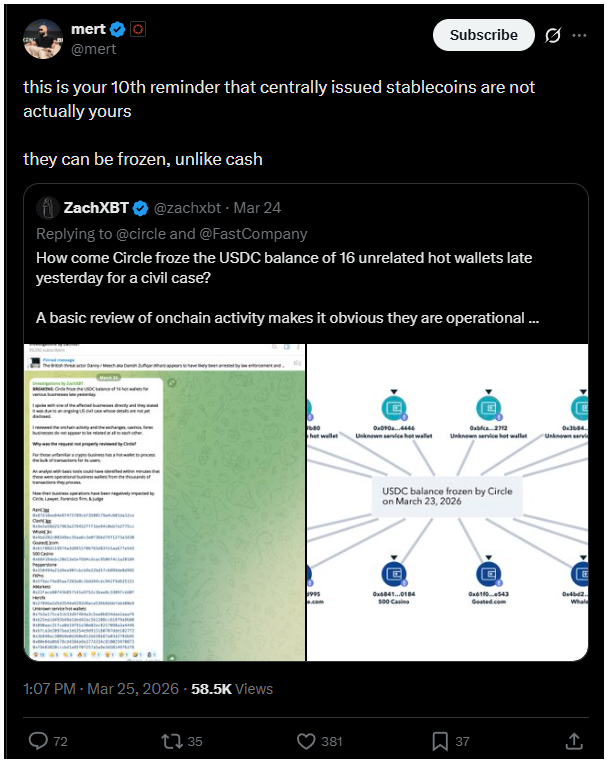Click mert's blue verified badge
The image size is (608, 763).
(x=118, y=29)
